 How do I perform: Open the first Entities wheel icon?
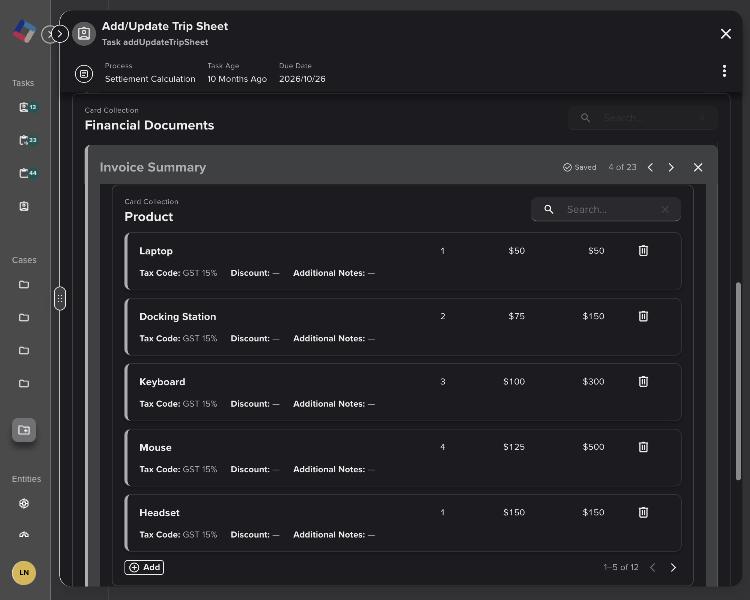pos(24,504)
